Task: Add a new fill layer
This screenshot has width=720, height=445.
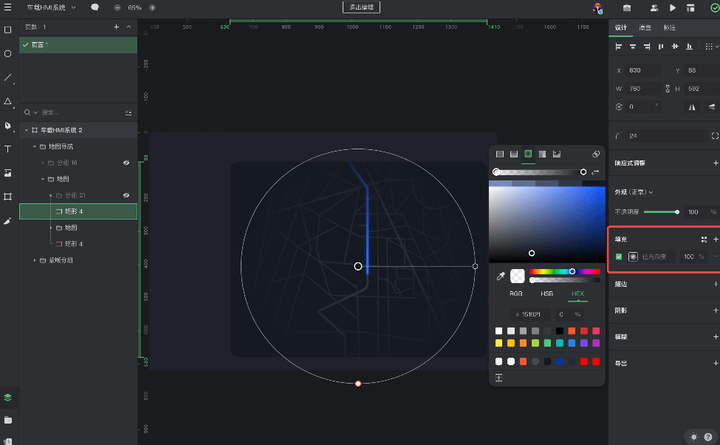Action: click(715, 239)
